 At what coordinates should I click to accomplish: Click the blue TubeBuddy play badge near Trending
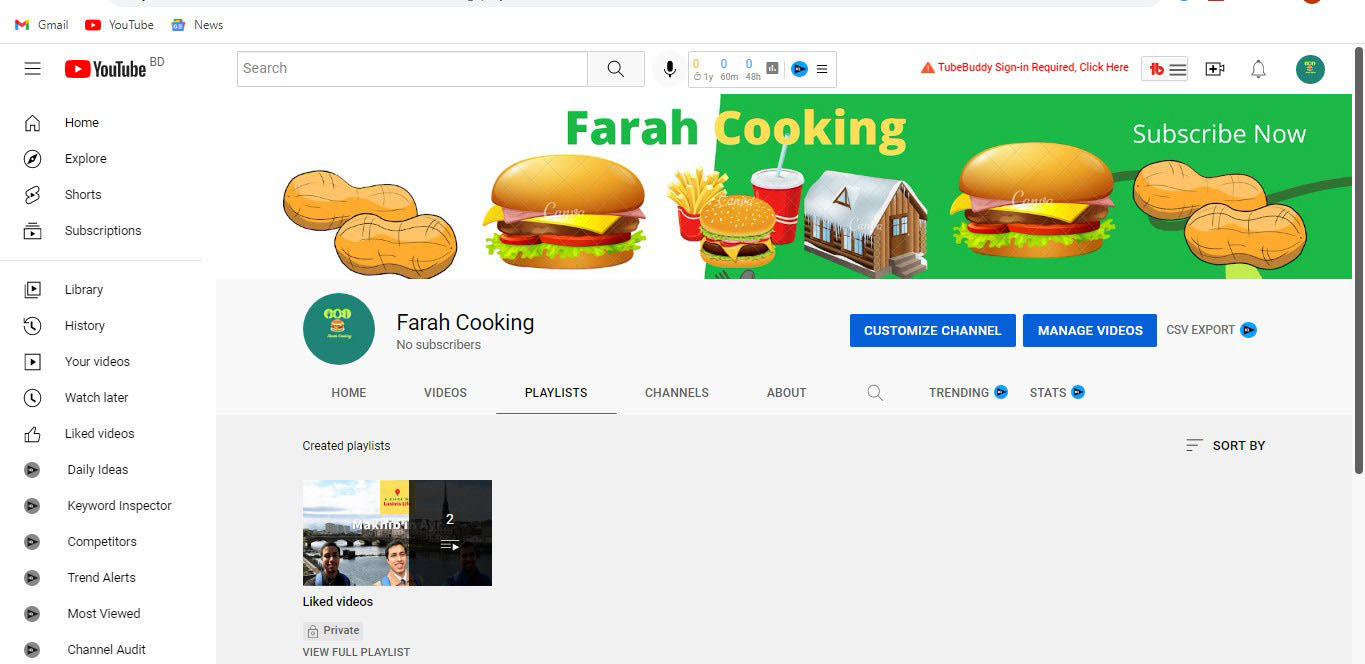point(999,392)
